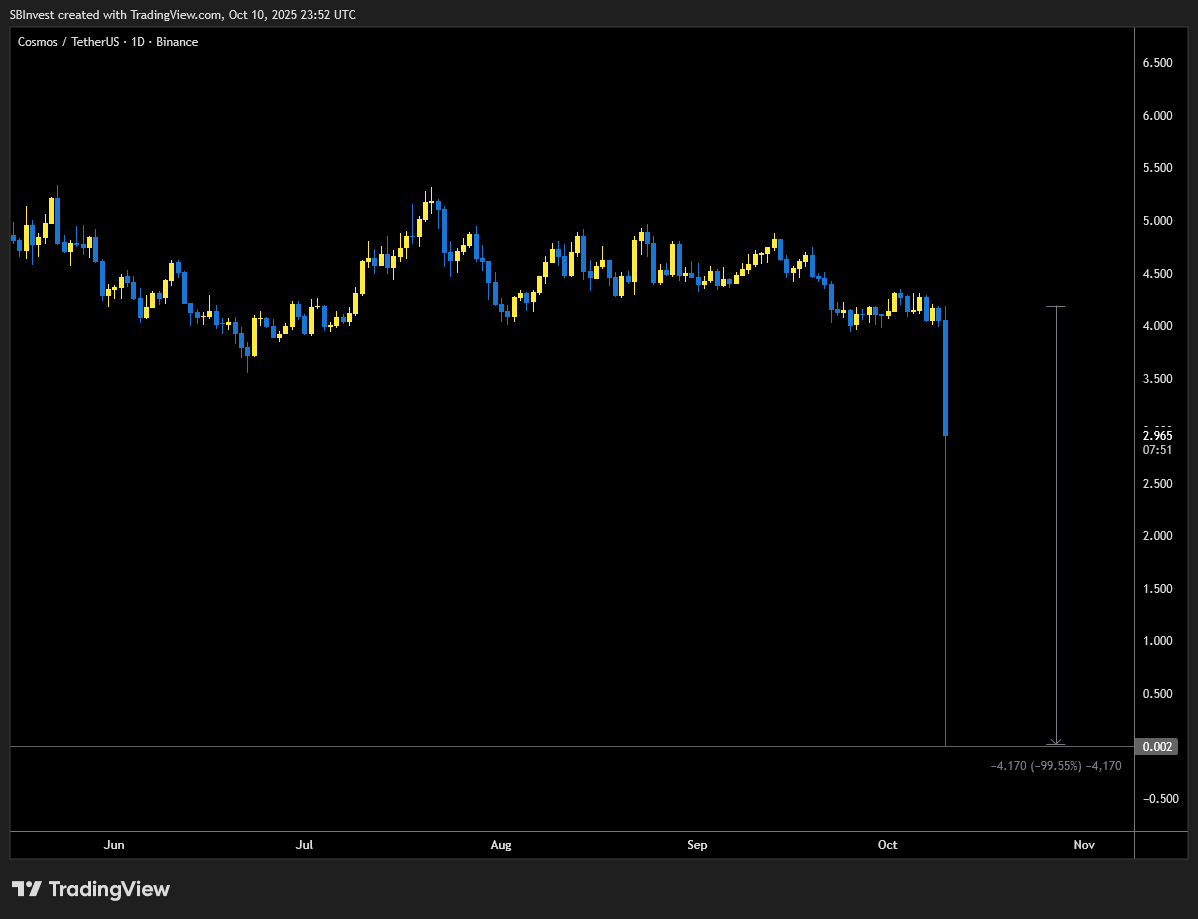Screen dimensions: 1198x919
Task: Click the 6.500 price axis label
Action: (1158, 63)
